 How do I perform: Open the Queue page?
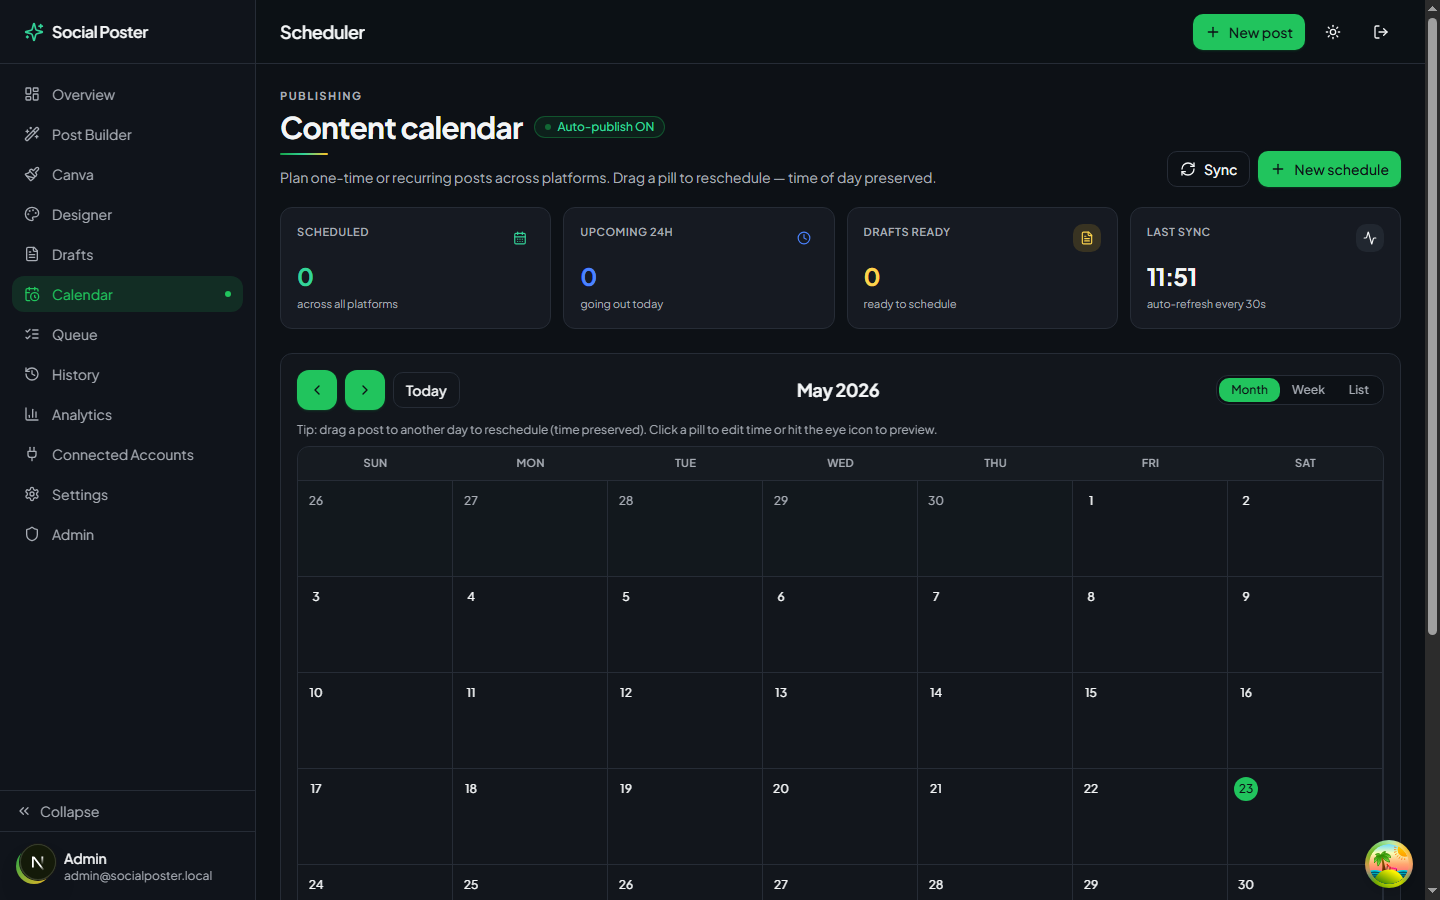[x=127, y=334]
